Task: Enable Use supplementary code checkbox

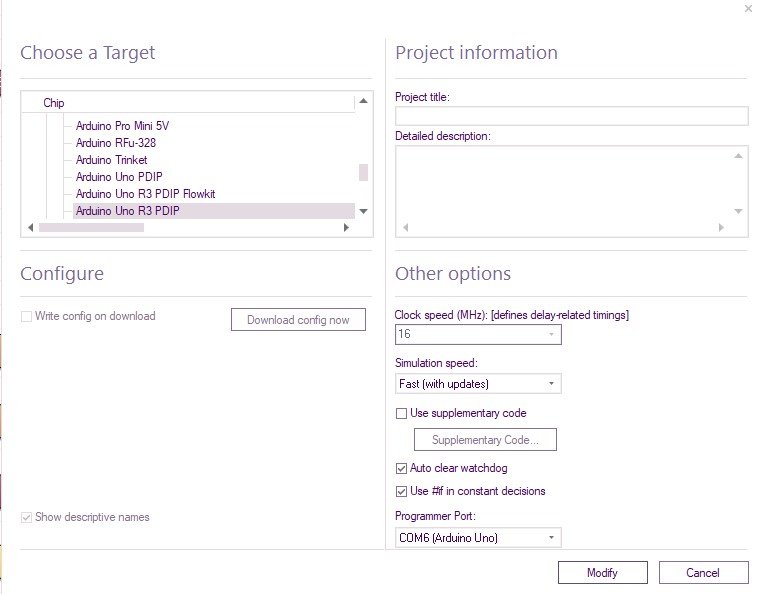Action: point(402,413)
